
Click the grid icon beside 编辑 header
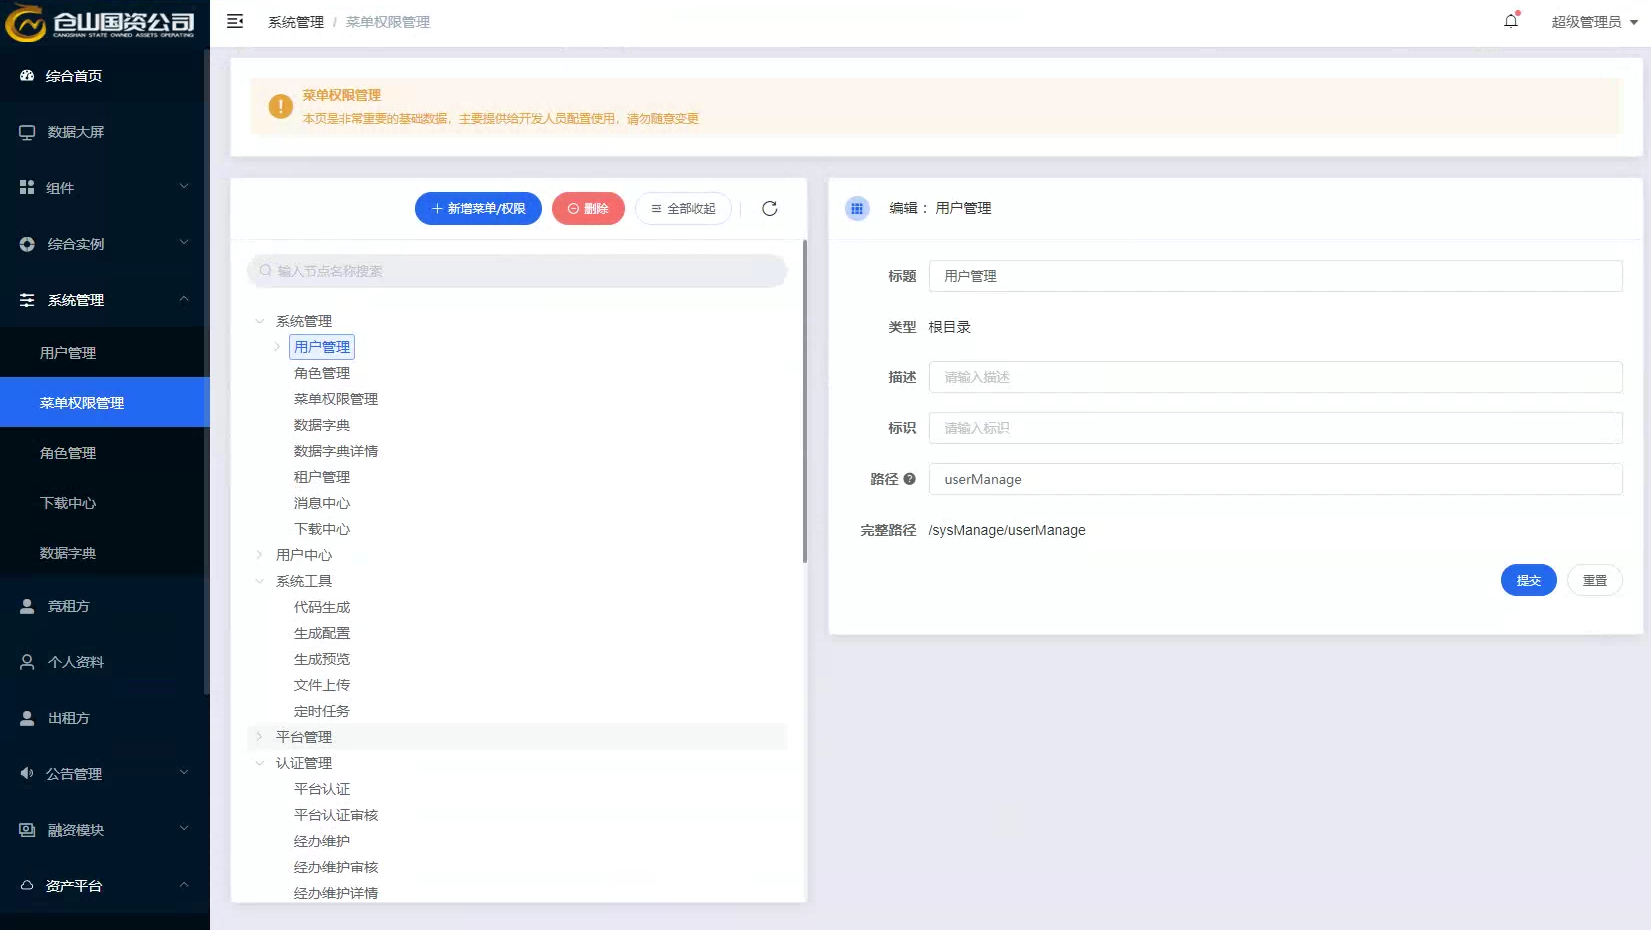point(857,208)
